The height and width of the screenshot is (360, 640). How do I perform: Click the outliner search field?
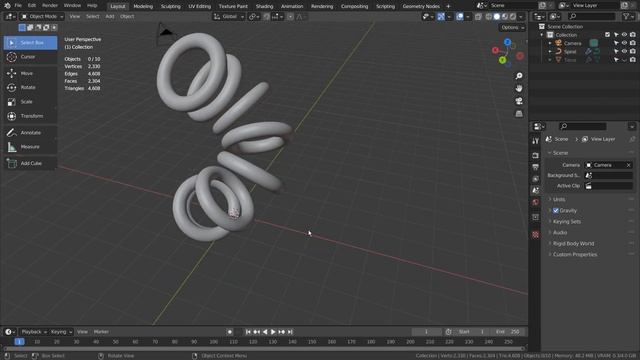[592, 16]
